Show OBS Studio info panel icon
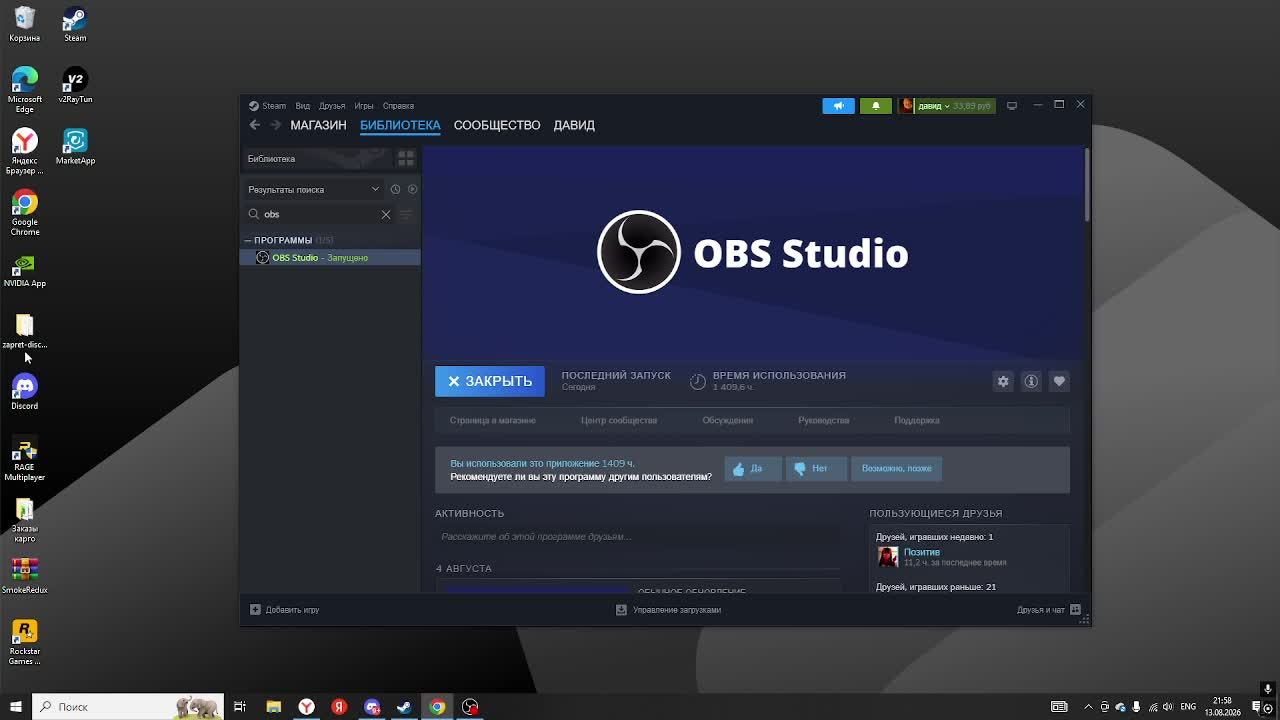The image size is (1280, 720). click(x=1031, y=381)
